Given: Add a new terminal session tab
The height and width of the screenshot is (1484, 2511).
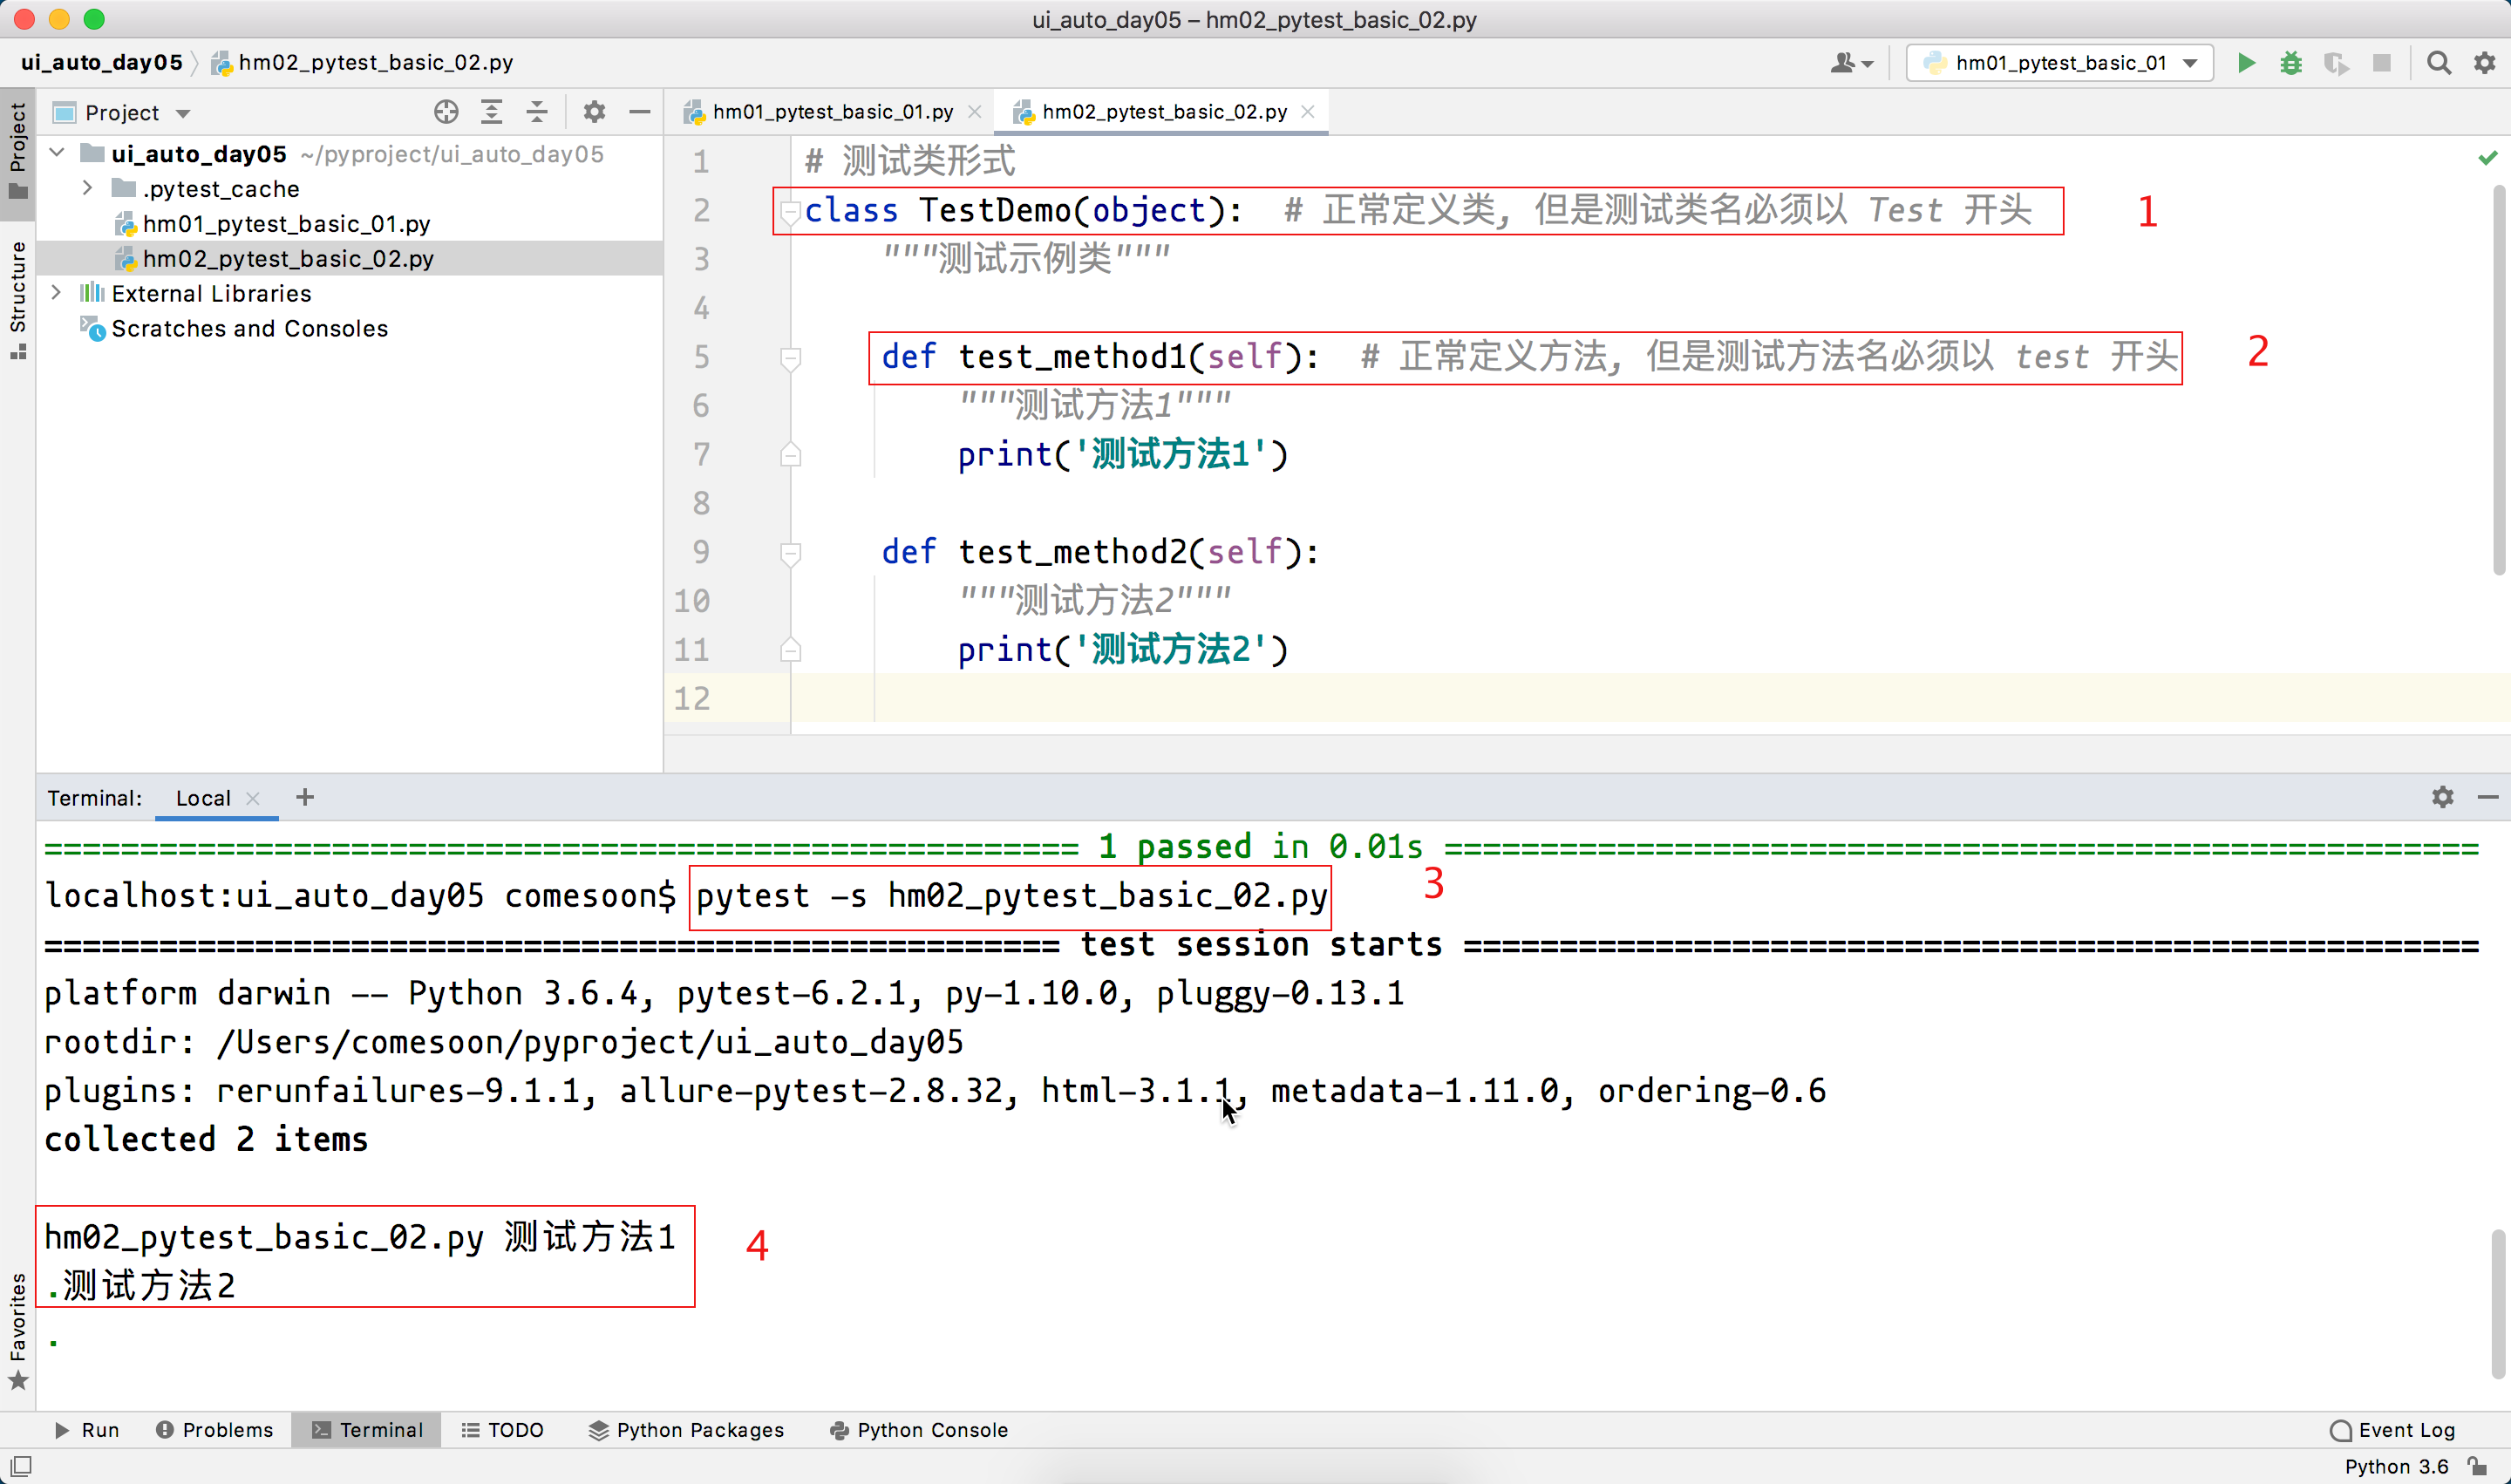Looking at the screenshot, I should 305,797.
